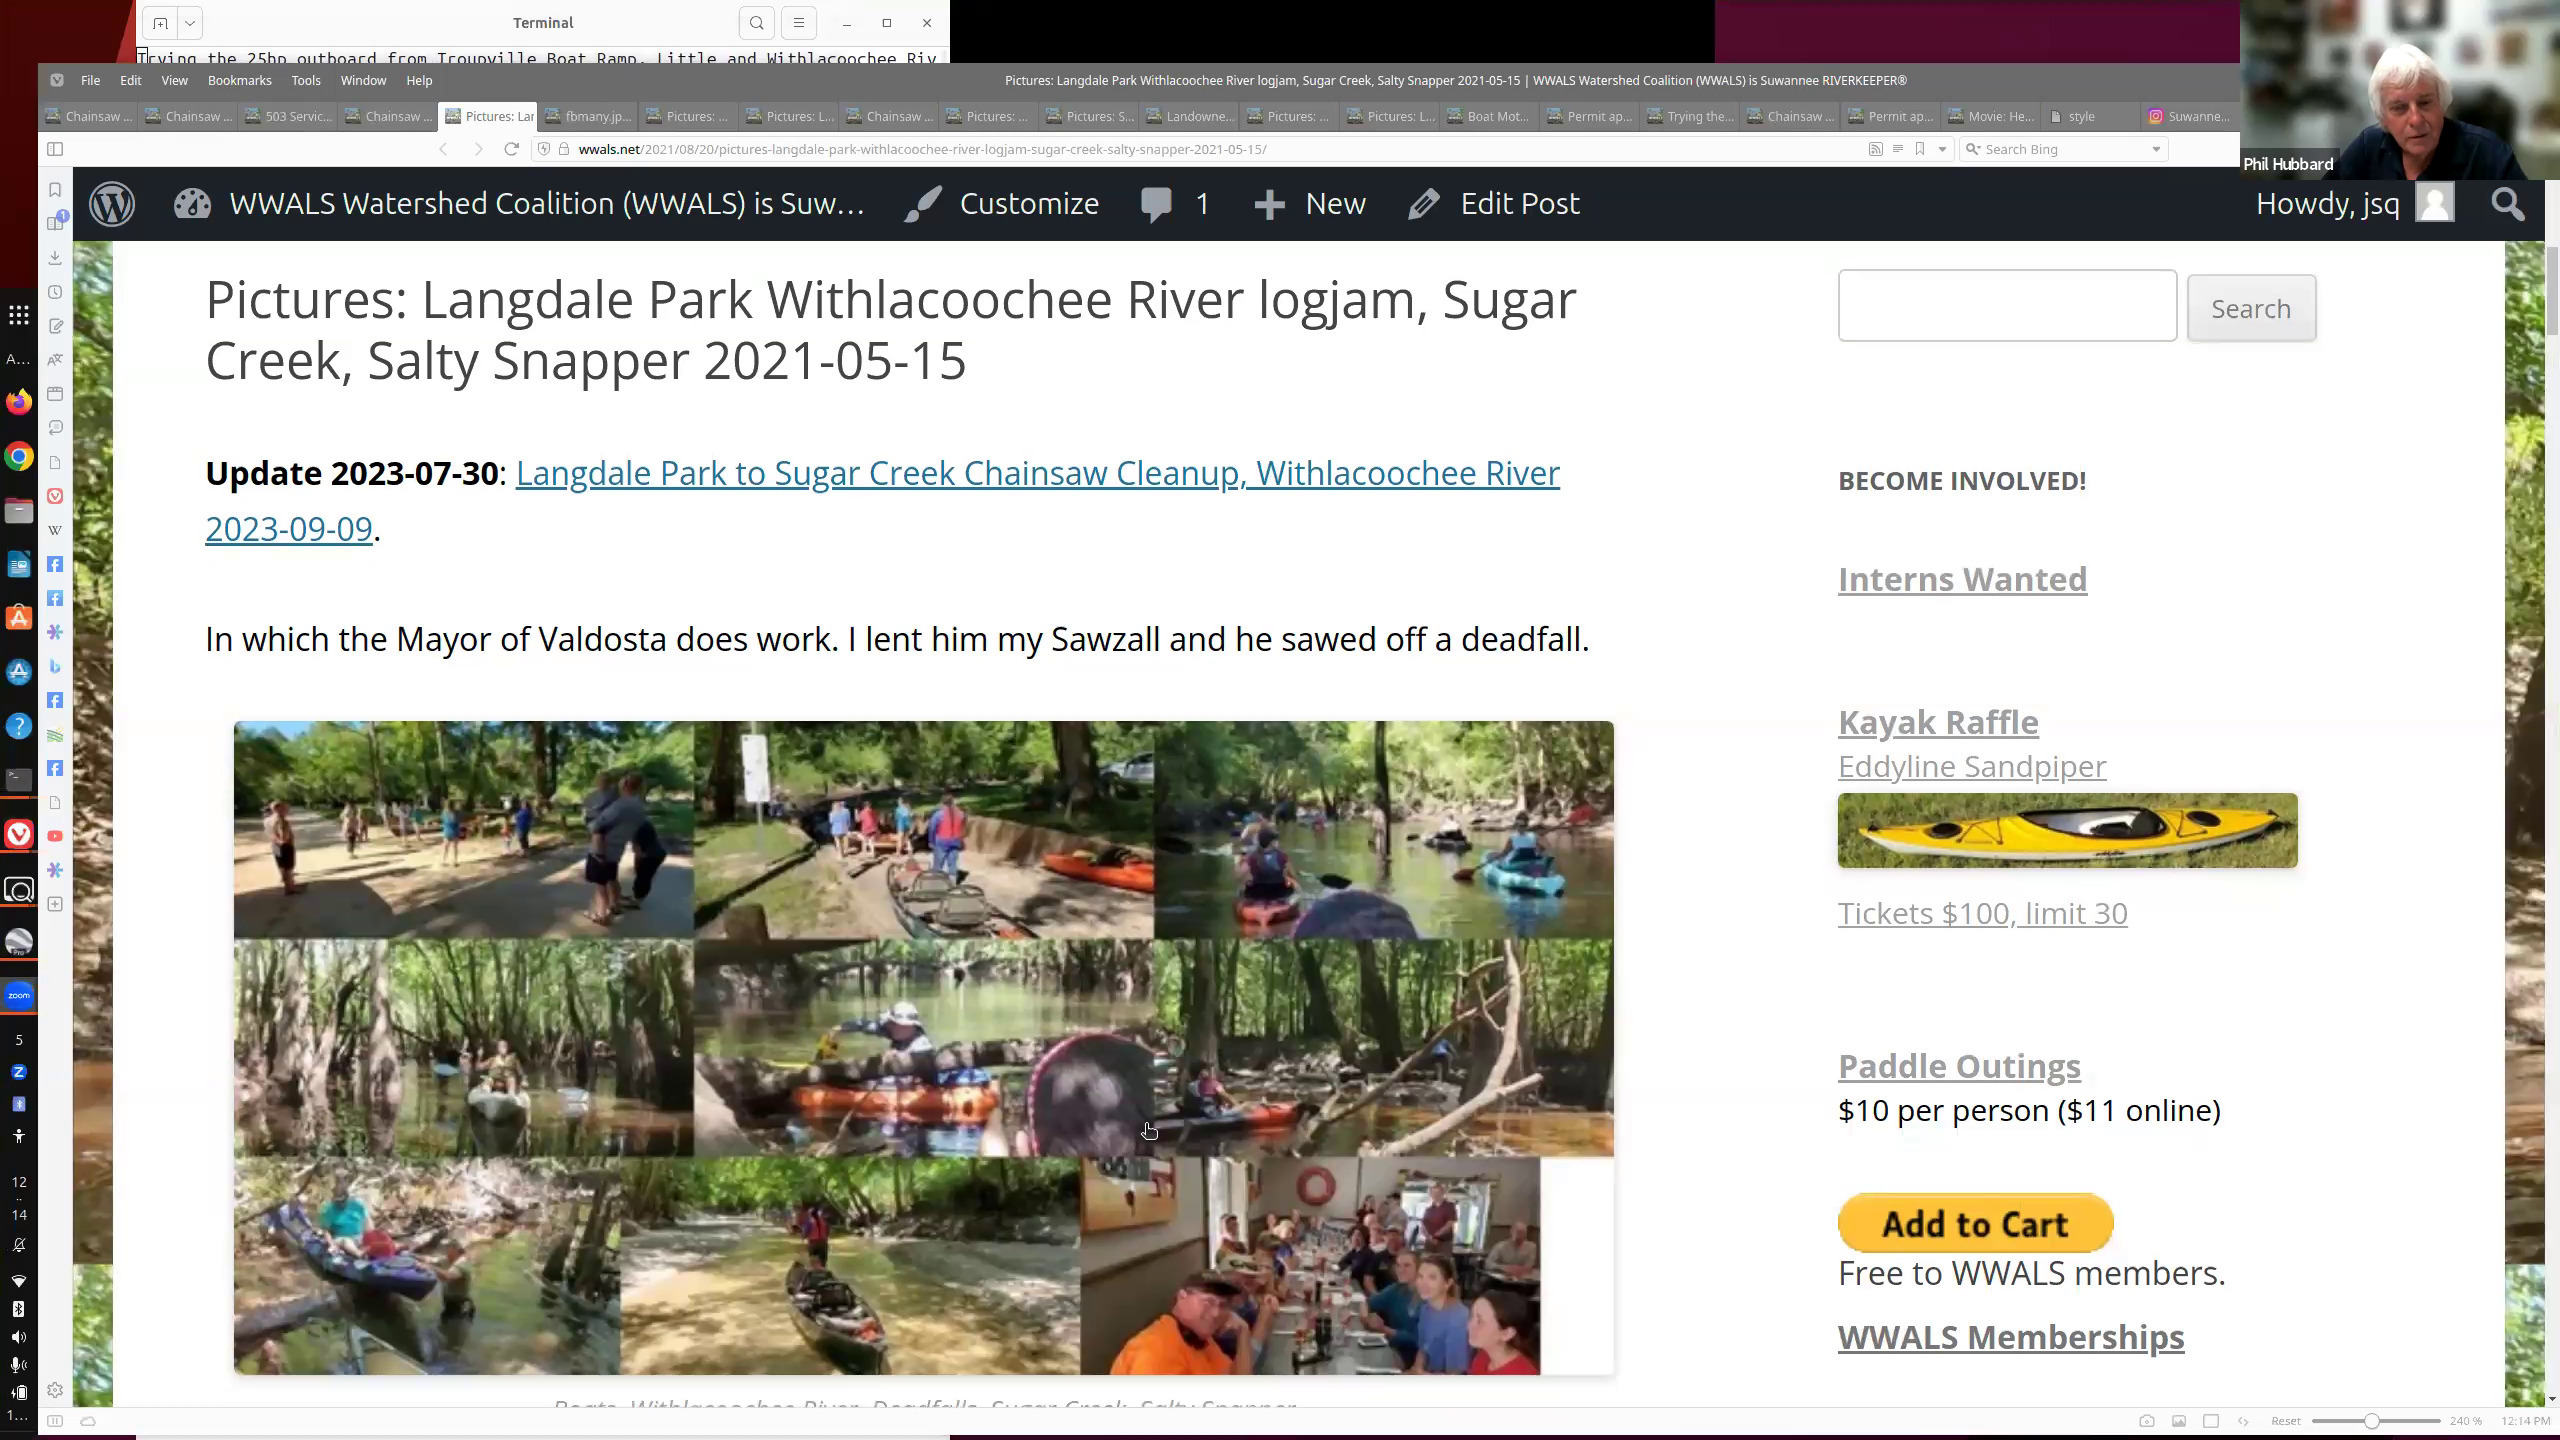Open the History panel clock icon
2560x1440 pixels.
[55, 292]
